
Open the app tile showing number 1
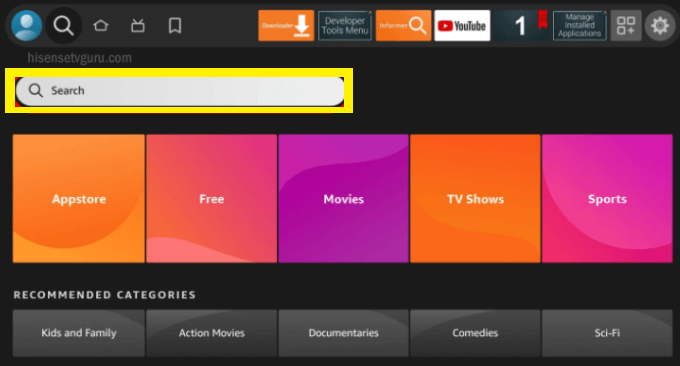(x=521, y=26)
